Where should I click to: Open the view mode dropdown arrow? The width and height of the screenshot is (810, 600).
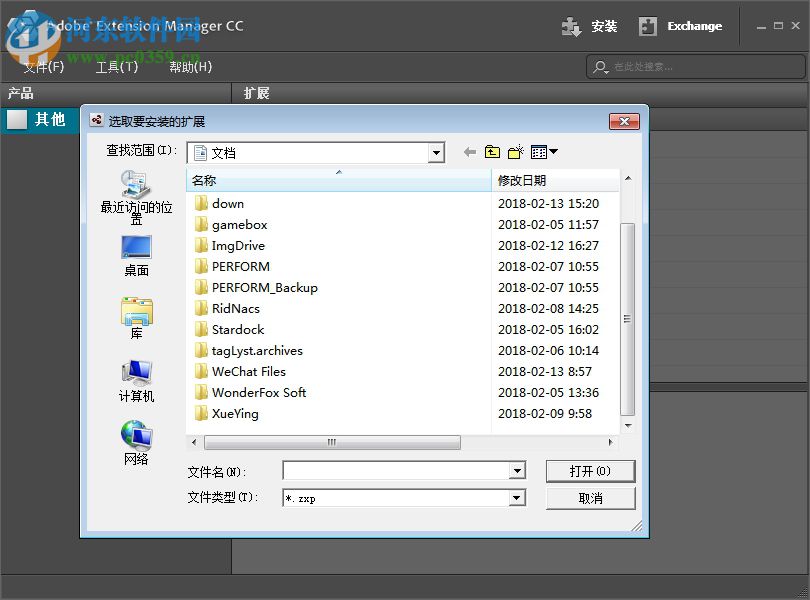(x=552, y=152)
